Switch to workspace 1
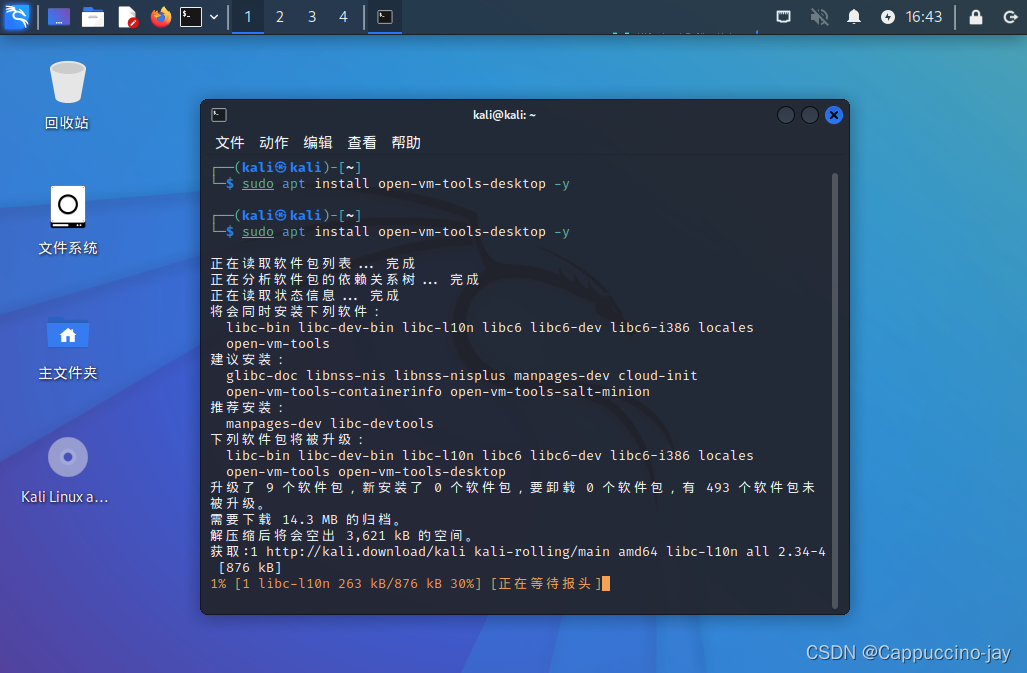 point(248,17)
